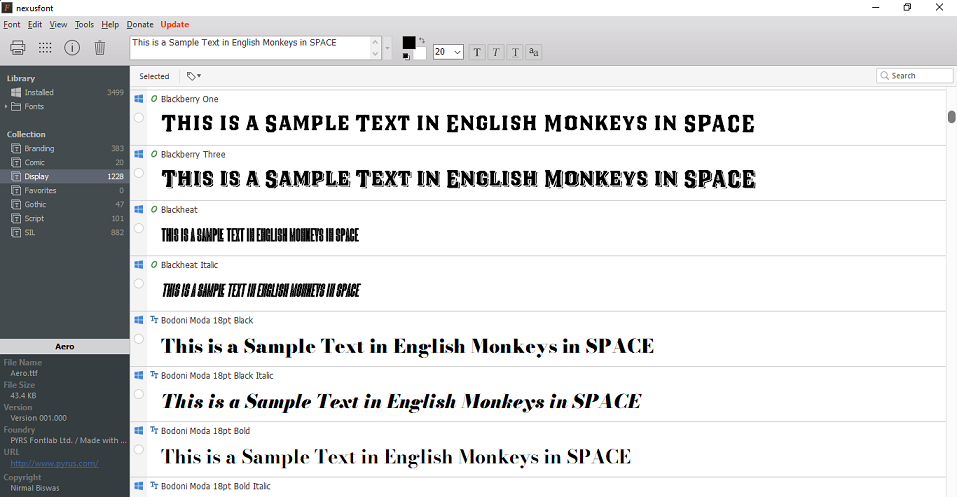This screenshot has width=957, height=497.
Task: Select Blackheat radio circle
Action: pos(139,228)
